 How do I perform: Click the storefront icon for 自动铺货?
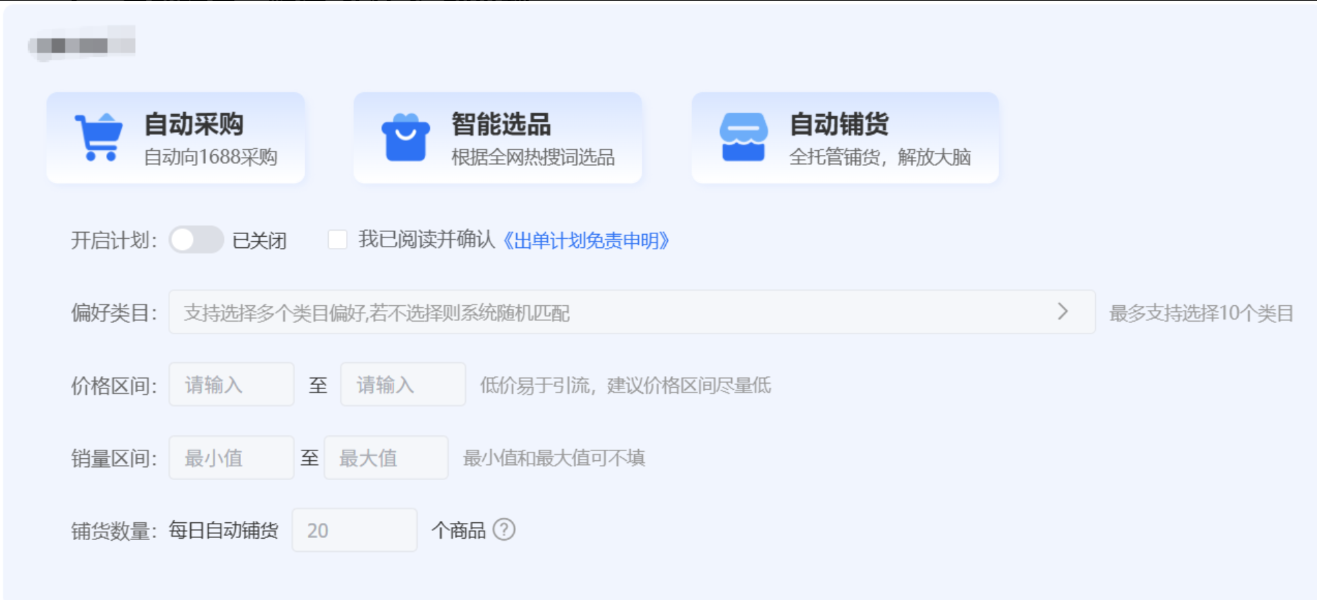[x=743, y=138]
